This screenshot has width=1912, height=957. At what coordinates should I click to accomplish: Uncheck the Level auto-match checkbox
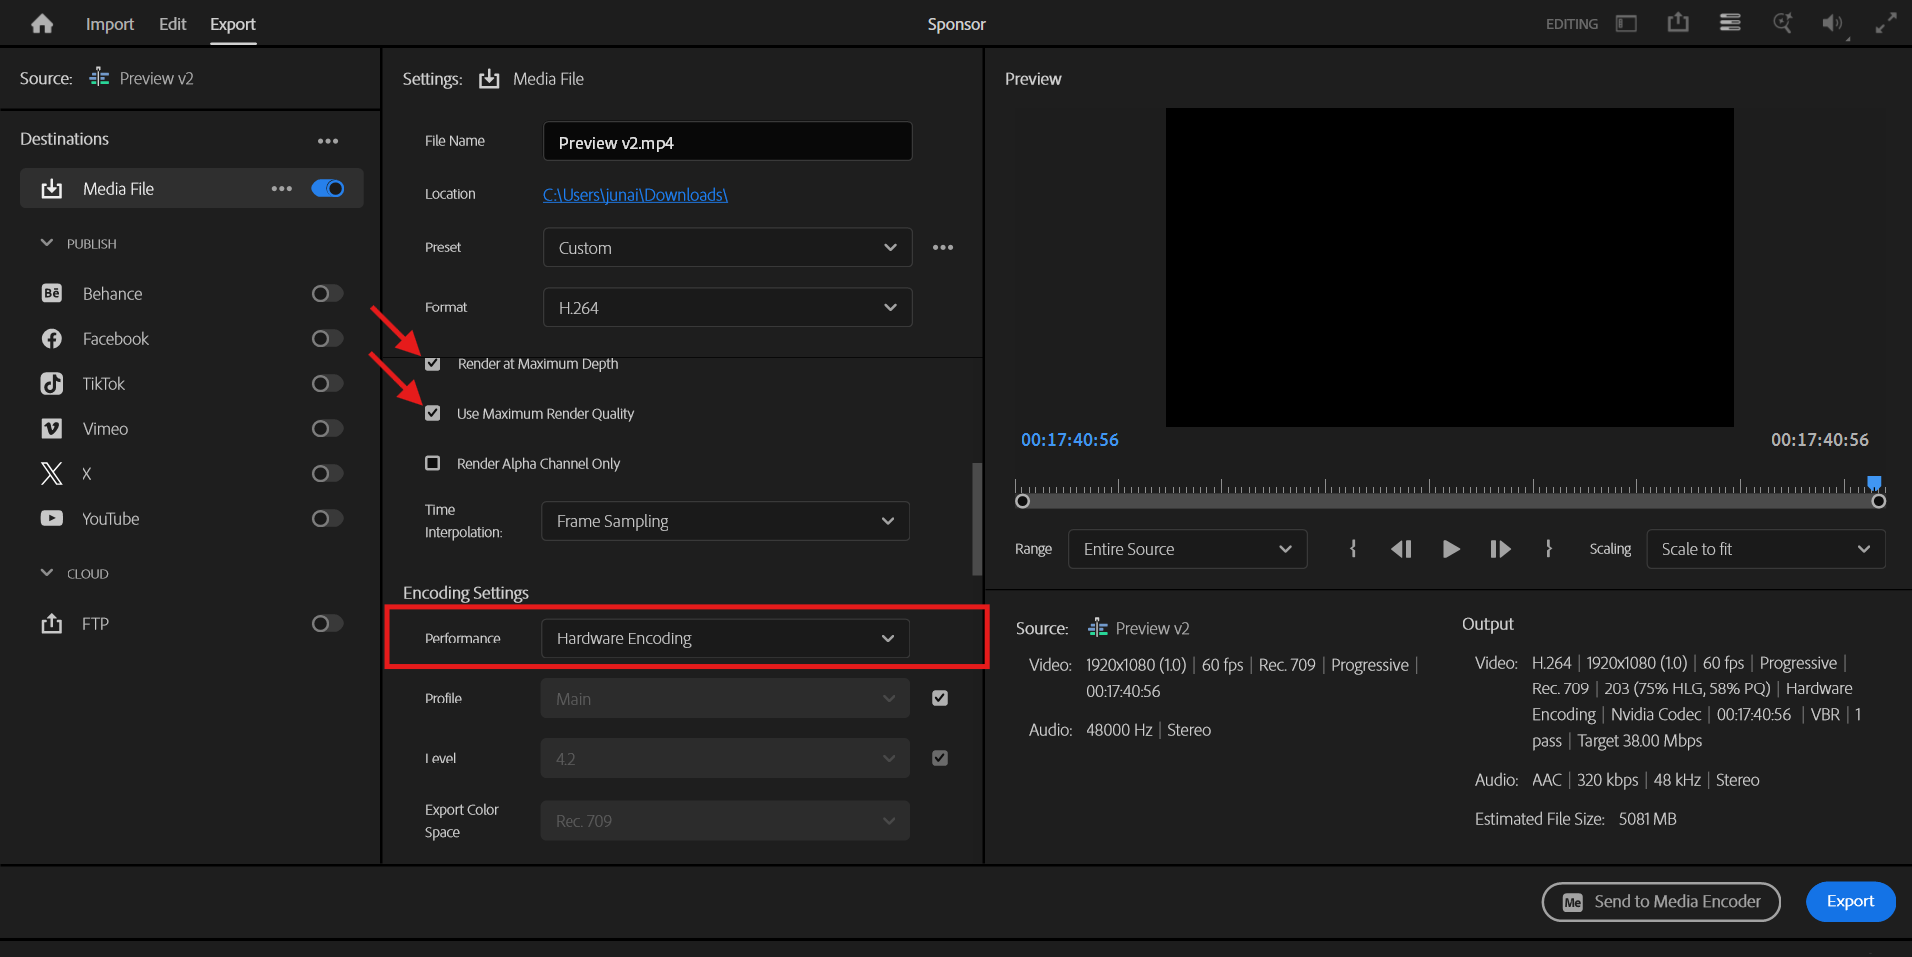tap(940, 758)
